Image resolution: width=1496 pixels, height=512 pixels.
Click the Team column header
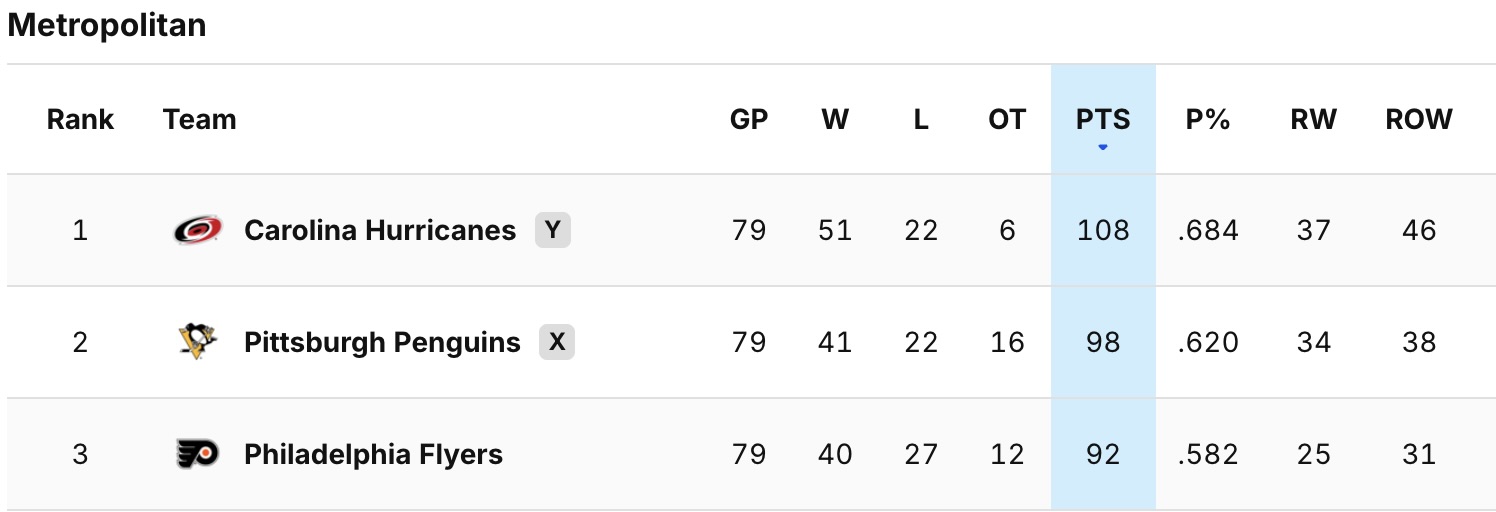(200, 120)
